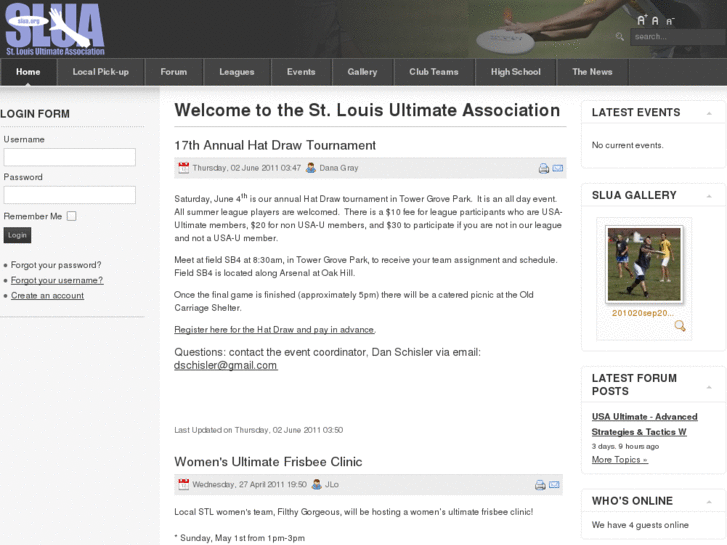
Task: Open the 17th Annual Hat Draw Tournament title
Action: [275, 145]
